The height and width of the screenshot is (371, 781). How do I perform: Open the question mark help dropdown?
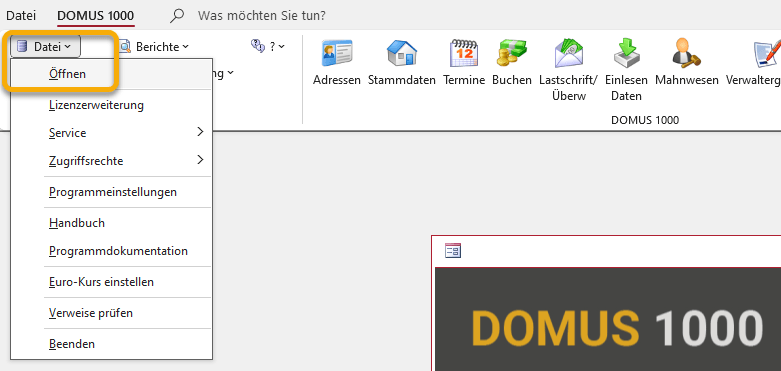[x=267, y=46]
